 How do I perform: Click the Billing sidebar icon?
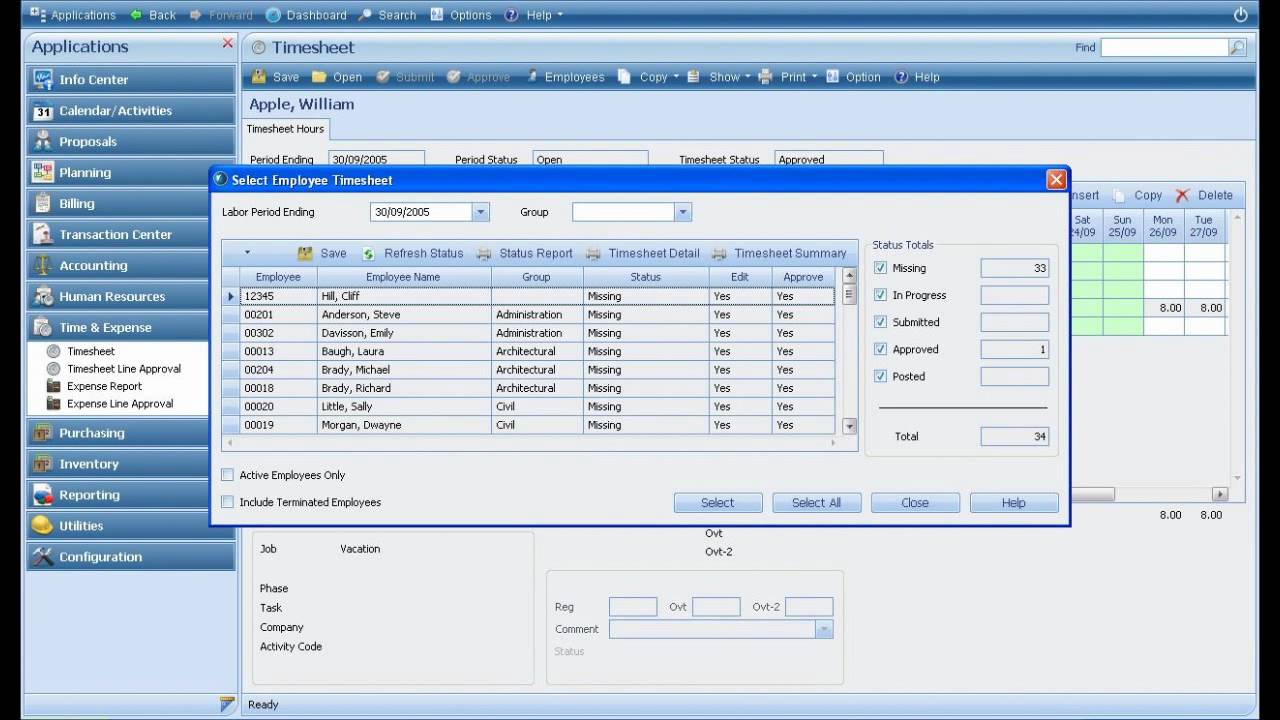tap(43, 203)
